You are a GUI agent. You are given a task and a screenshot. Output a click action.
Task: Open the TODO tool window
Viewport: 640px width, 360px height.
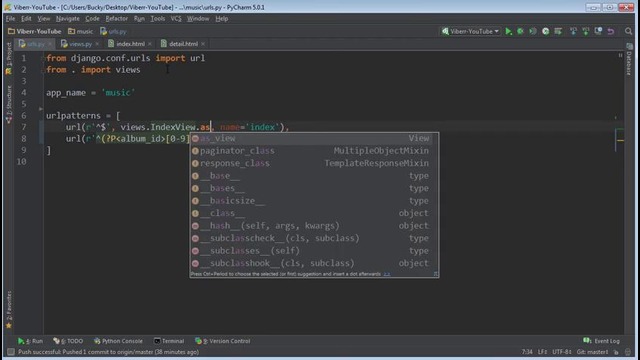click(68, 341)
